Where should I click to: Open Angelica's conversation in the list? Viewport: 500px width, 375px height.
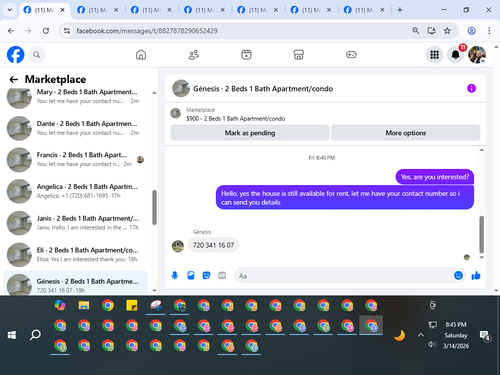point(75,191)
